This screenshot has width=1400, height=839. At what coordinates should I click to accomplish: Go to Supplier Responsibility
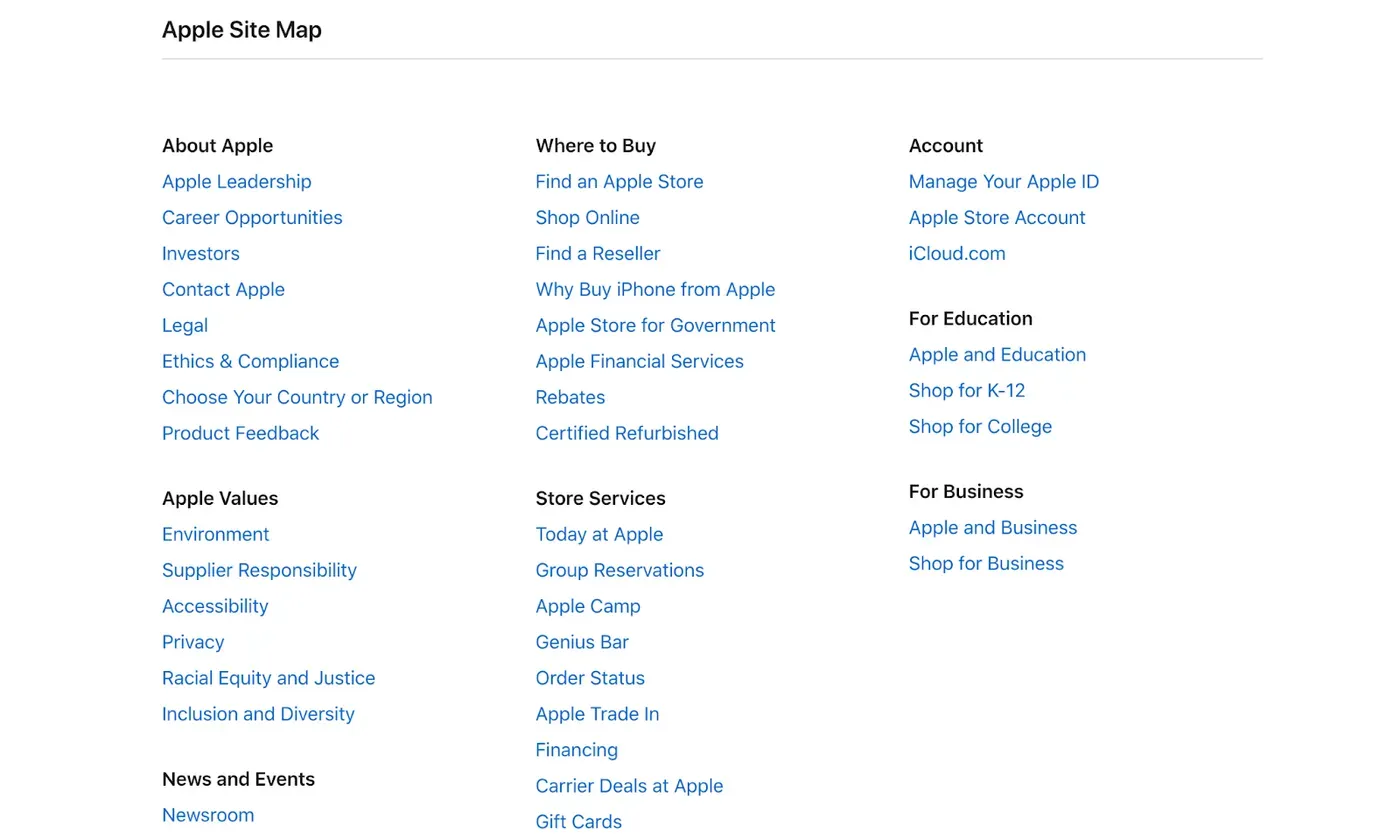point(259,570)
